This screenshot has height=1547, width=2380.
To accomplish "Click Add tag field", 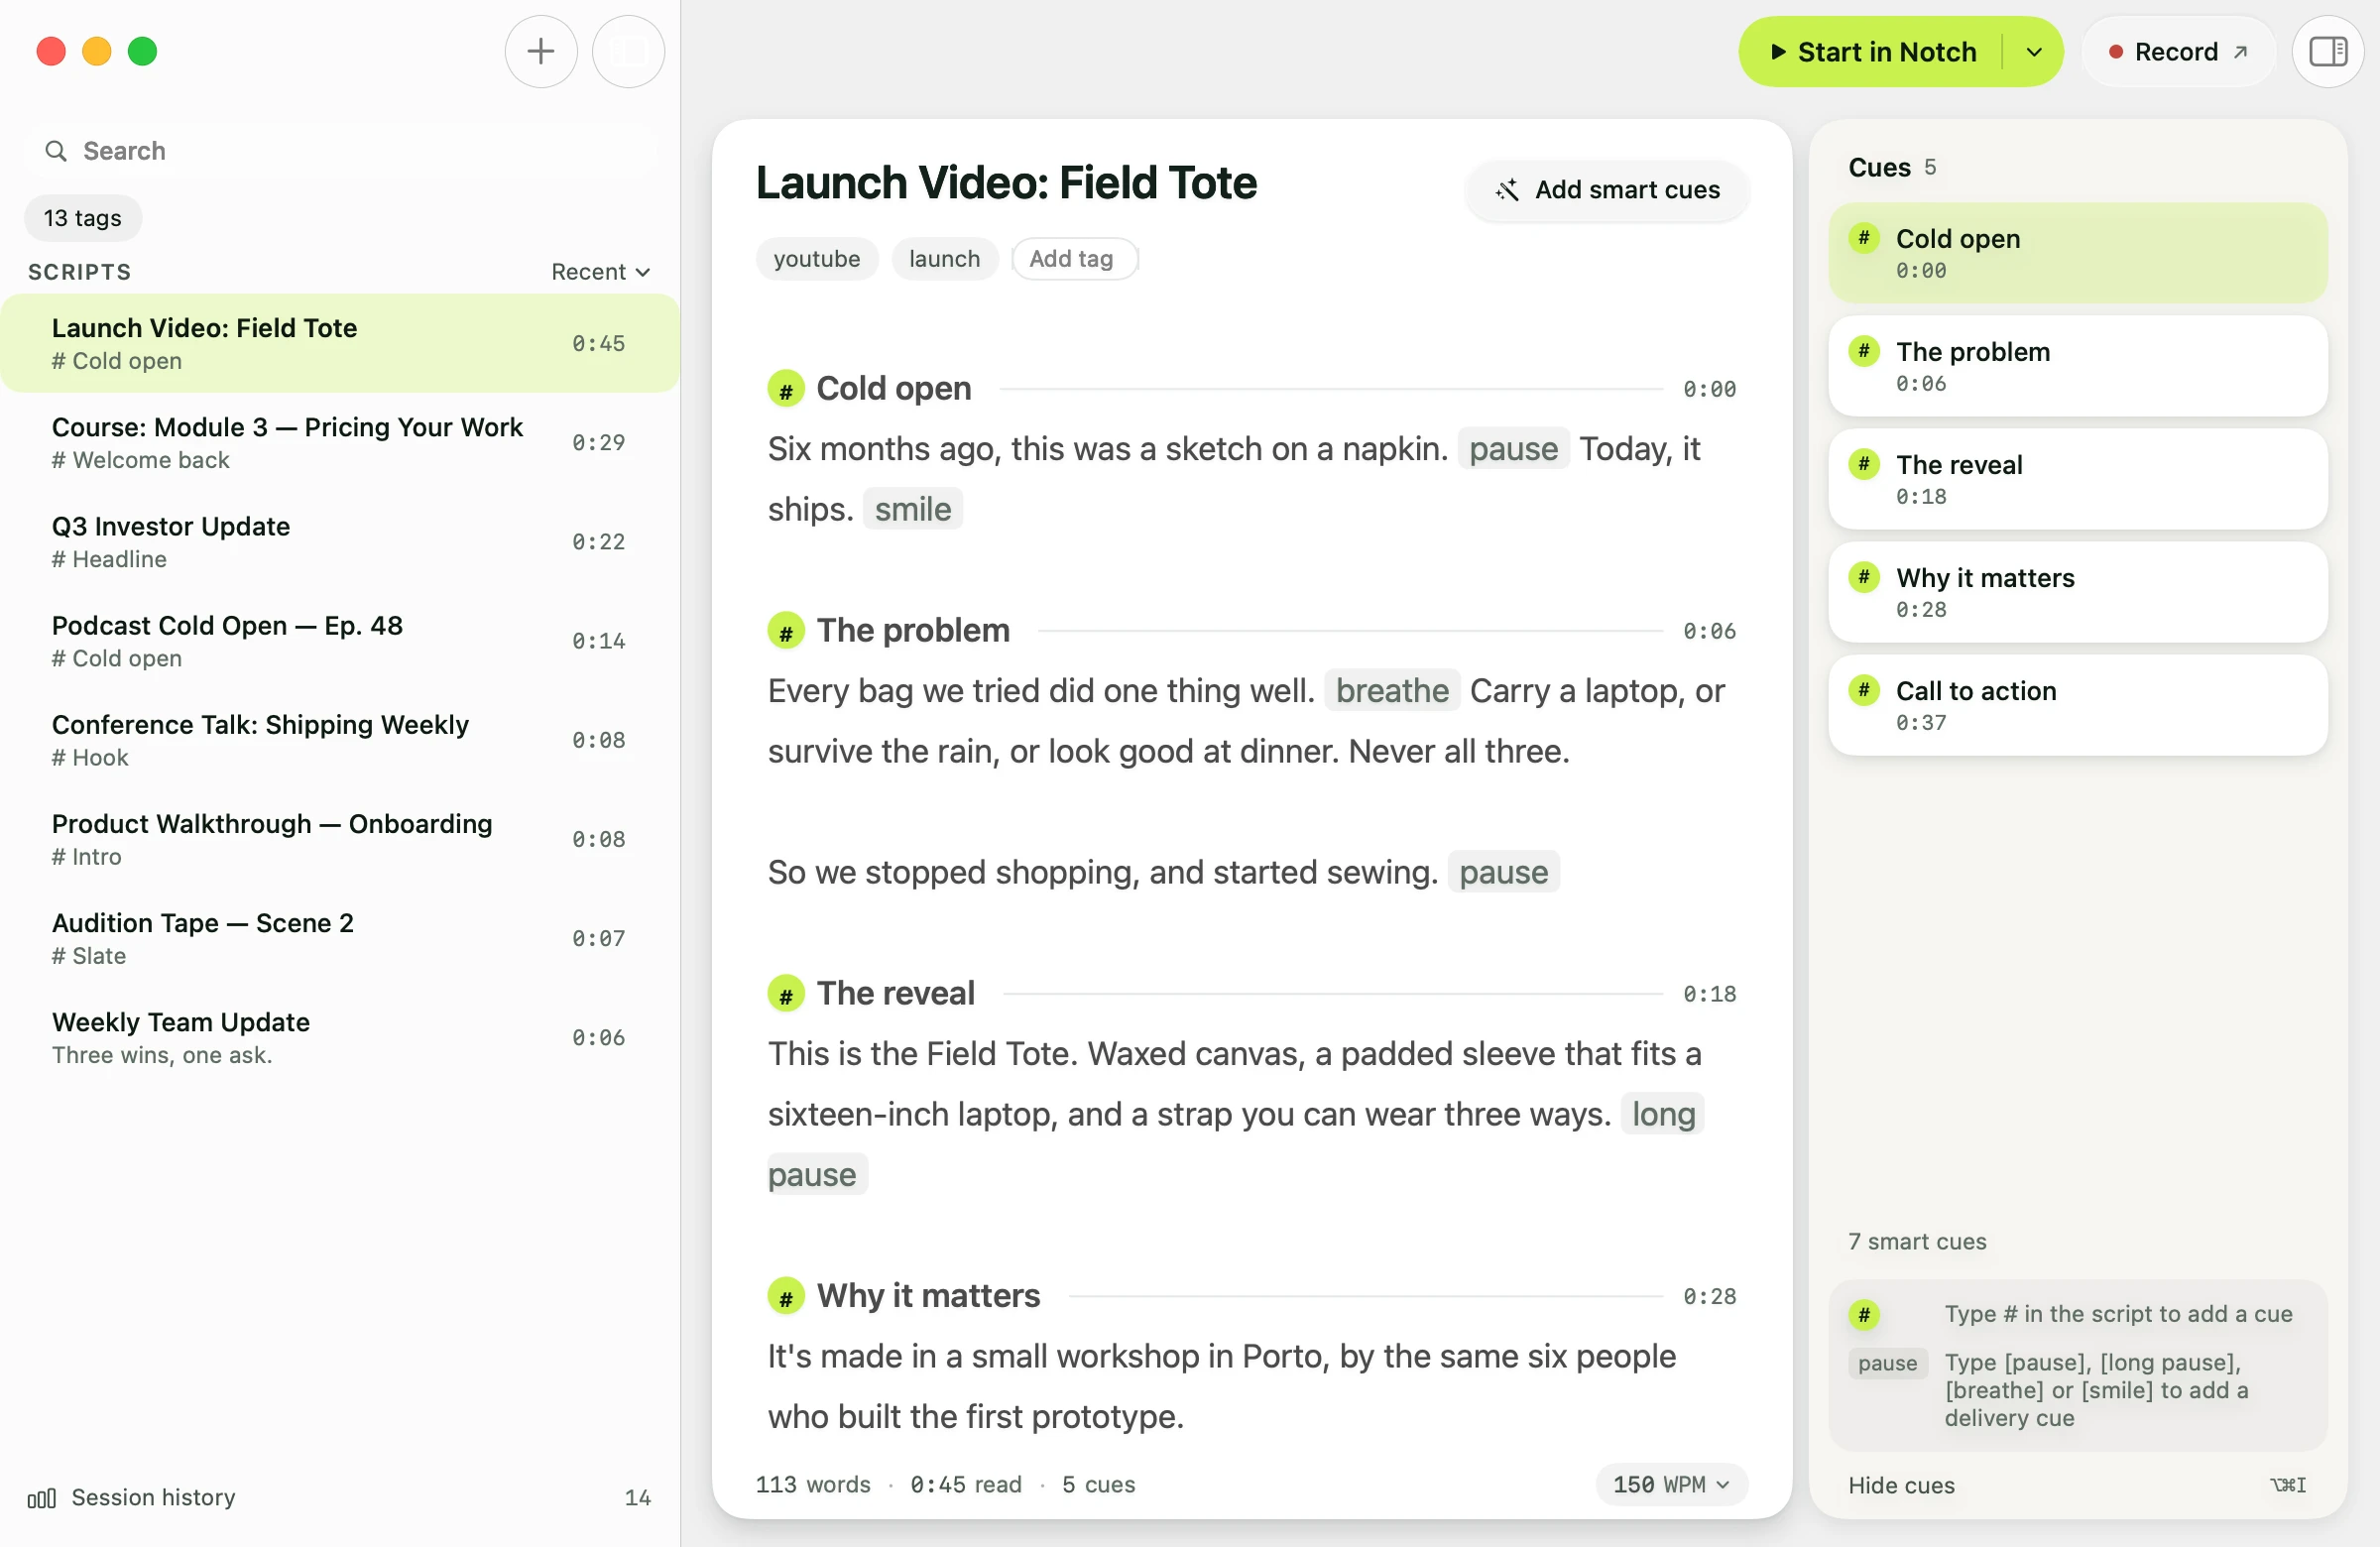I will click(1074, 259).
